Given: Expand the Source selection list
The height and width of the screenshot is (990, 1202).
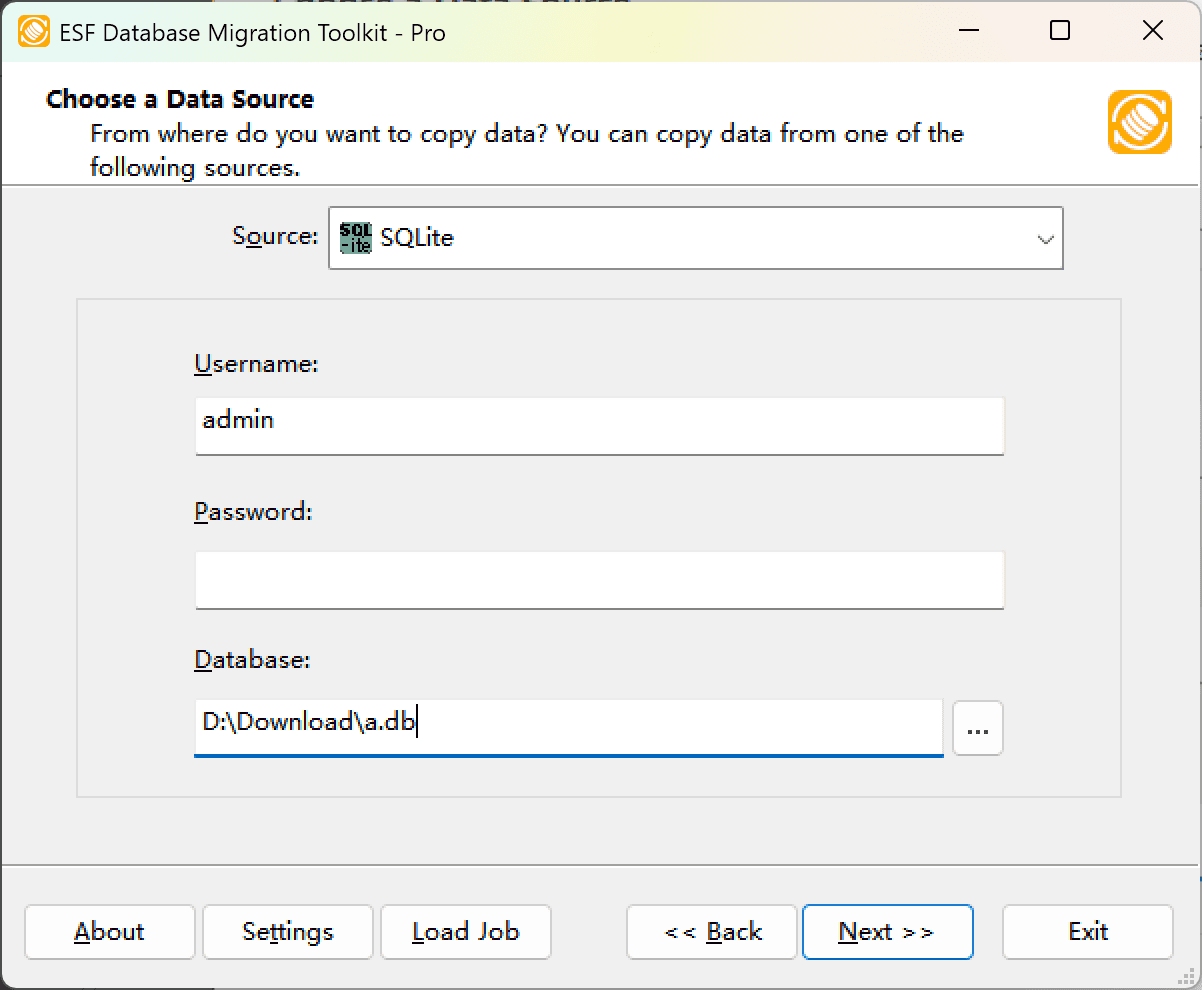Looking at the screenshot, I should [1046, 238].
